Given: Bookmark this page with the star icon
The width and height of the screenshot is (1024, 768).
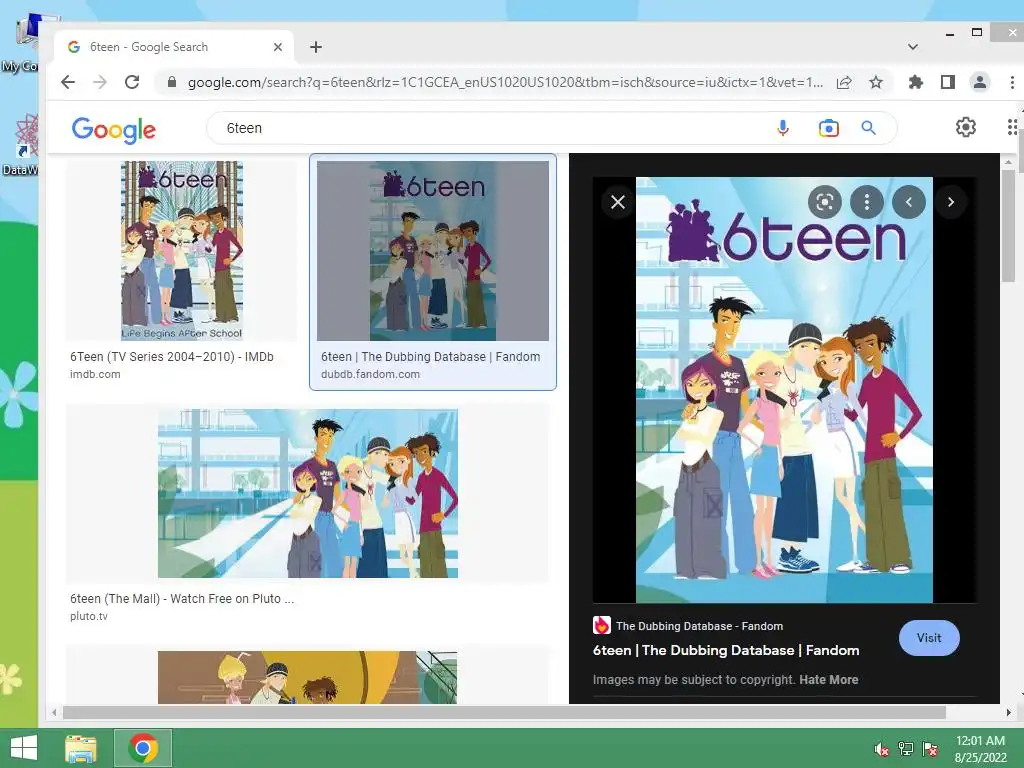Looking at the screenshot, I should (x=876, y=82).
